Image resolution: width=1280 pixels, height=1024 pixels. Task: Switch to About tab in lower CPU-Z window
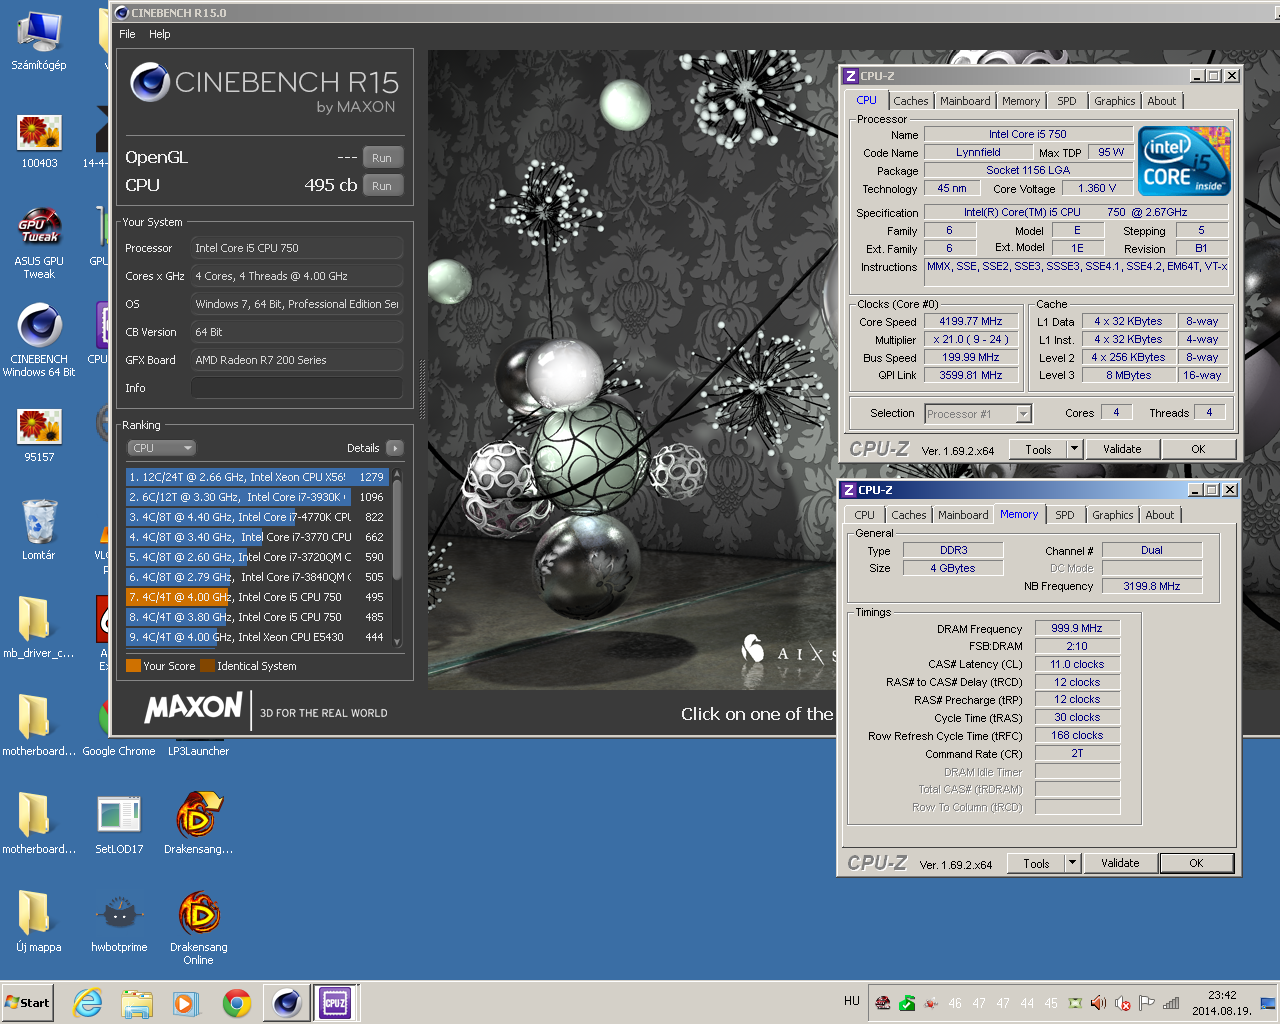click(x=1160, y=515)
